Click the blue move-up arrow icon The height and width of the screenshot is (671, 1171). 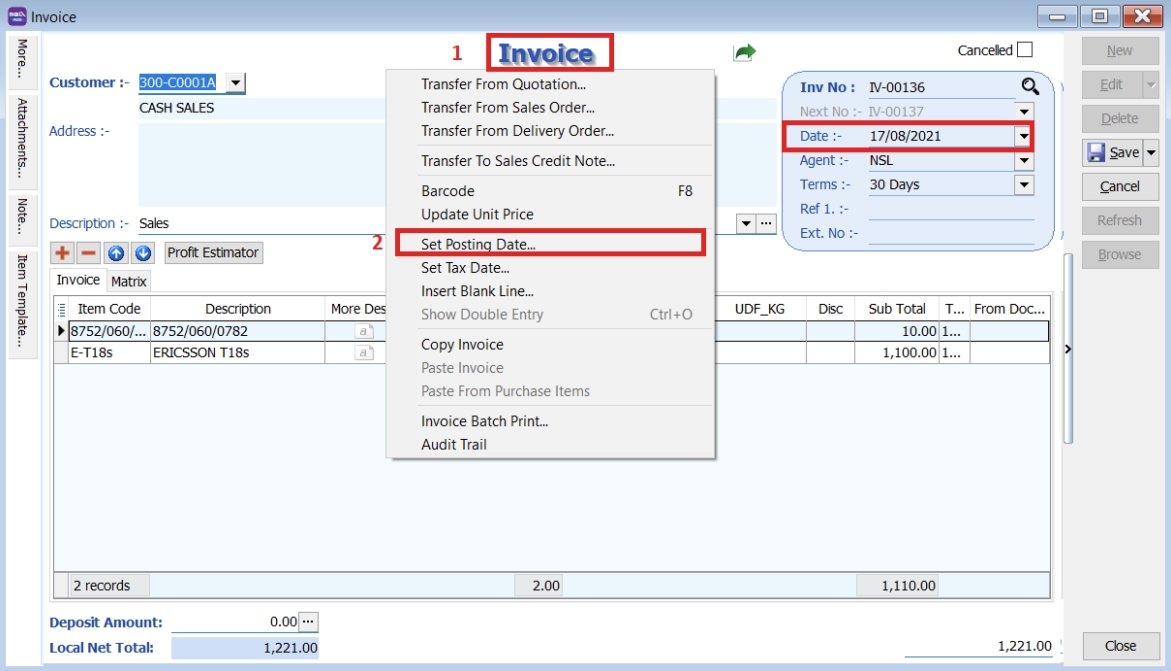click(x=116, y=253)
